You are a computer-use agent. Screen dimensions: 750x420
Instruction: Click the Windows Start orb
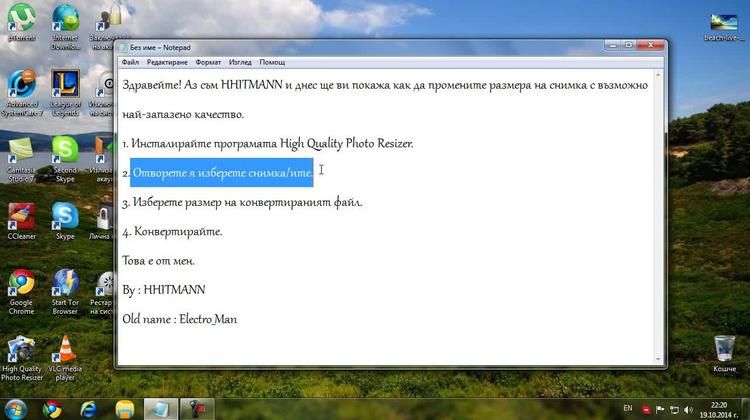coord(15,409)
